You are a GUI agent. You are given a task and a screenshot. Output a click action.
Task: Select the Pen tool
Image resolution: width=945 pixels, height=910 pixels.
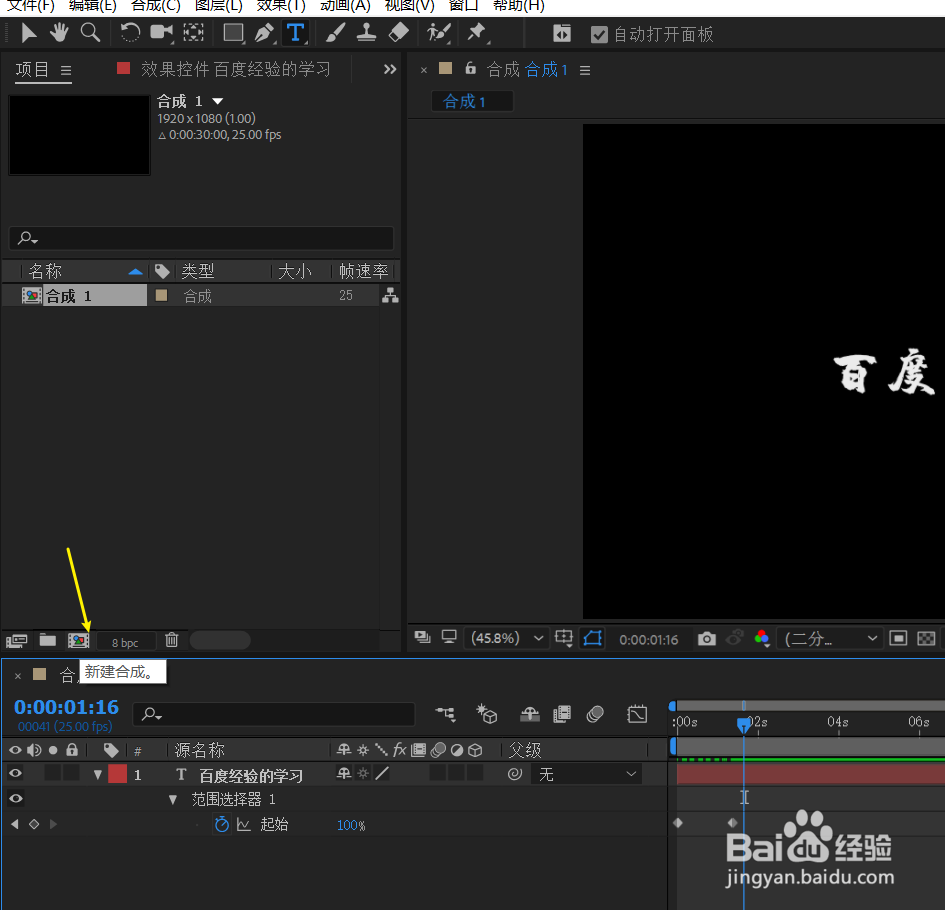click(x=264, y=33)
